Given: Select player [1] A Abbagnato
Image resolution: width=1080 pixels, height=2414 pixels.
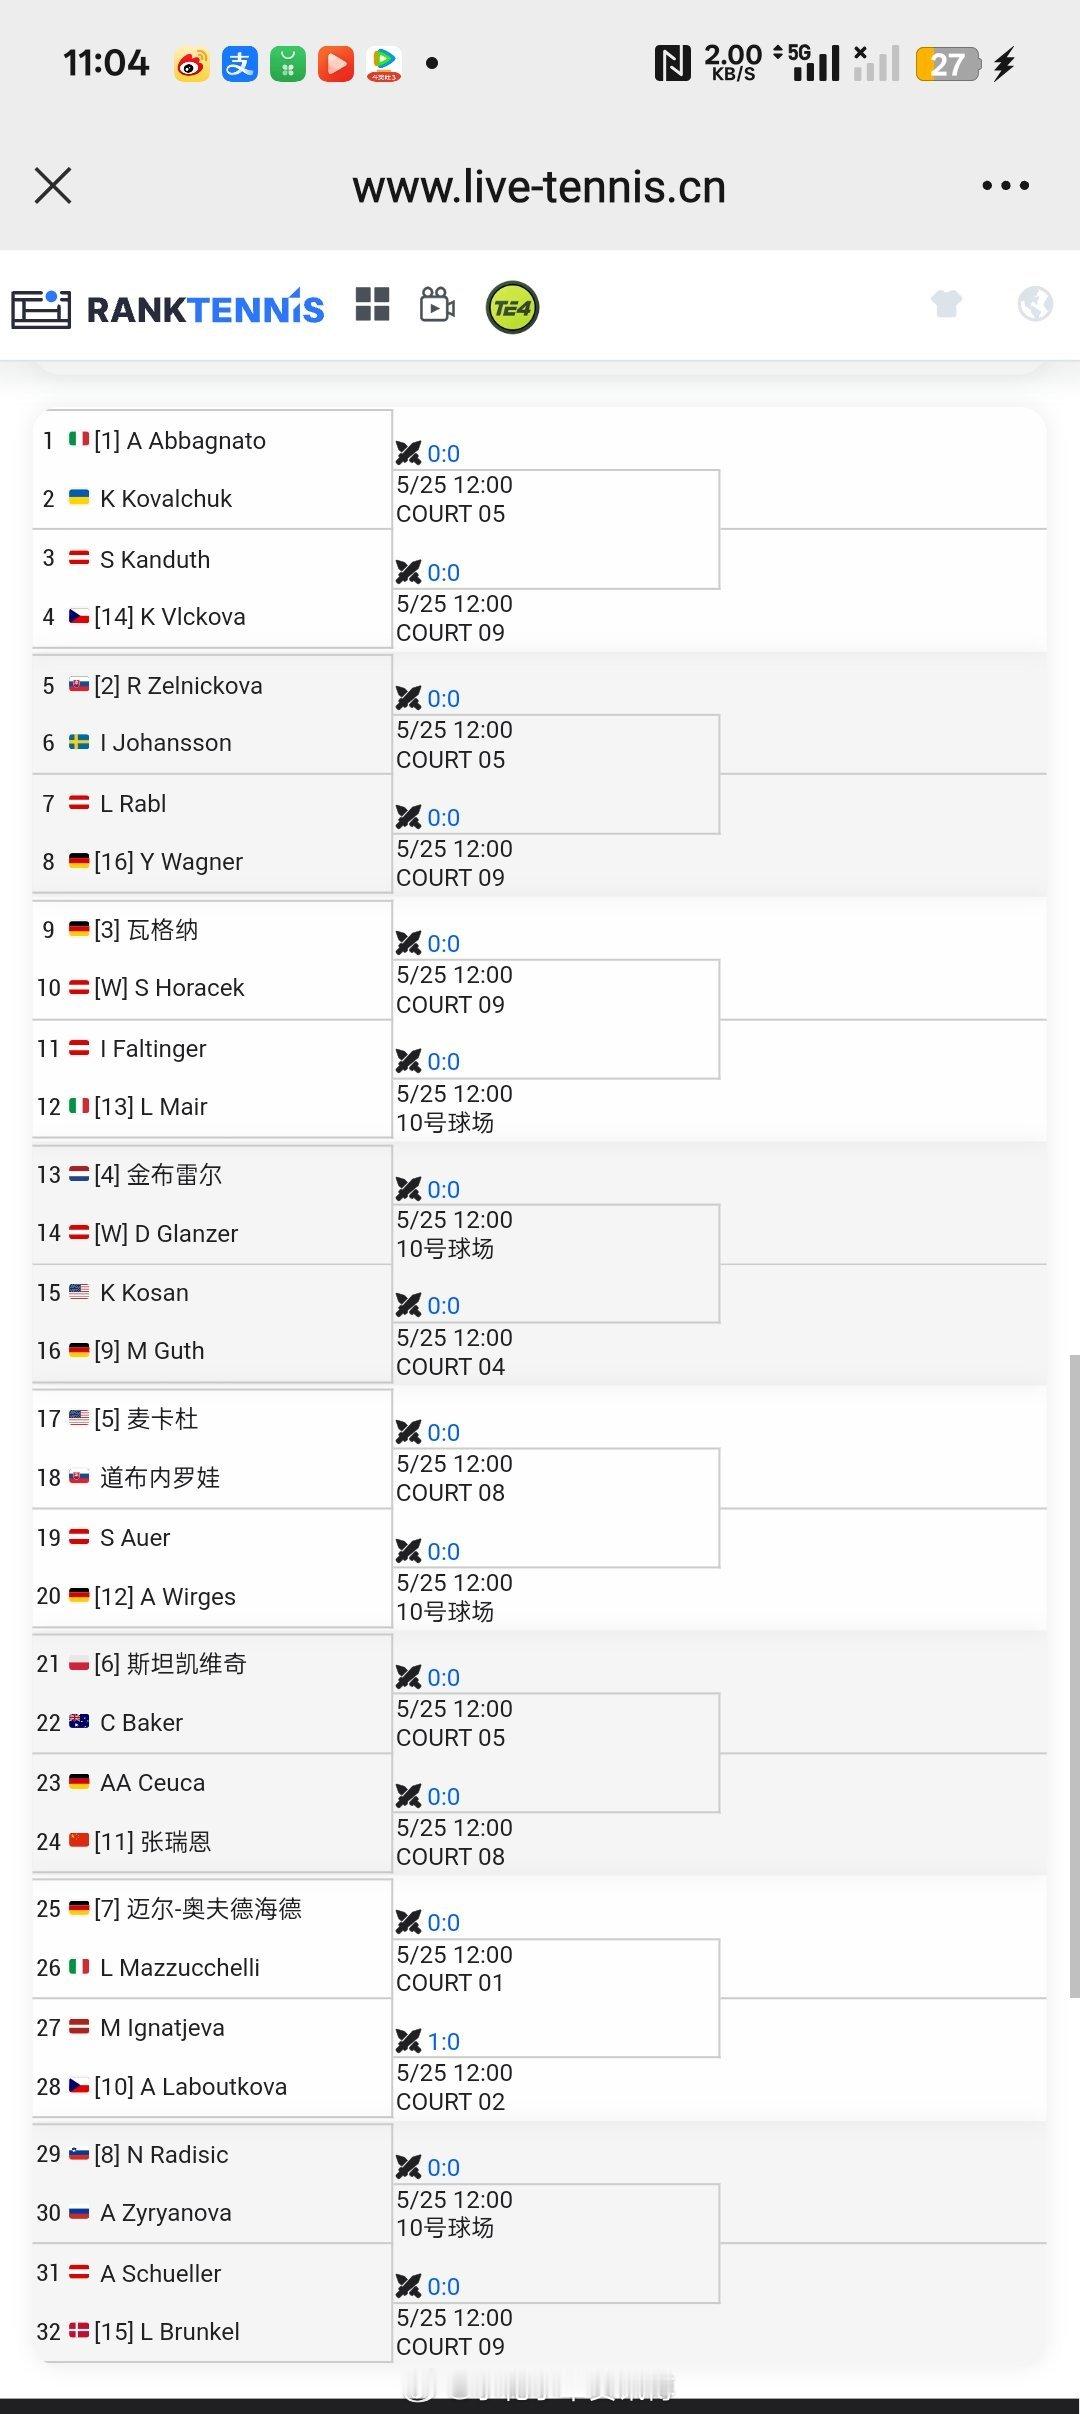Looking at the screenshot, I should click(180, 441).
